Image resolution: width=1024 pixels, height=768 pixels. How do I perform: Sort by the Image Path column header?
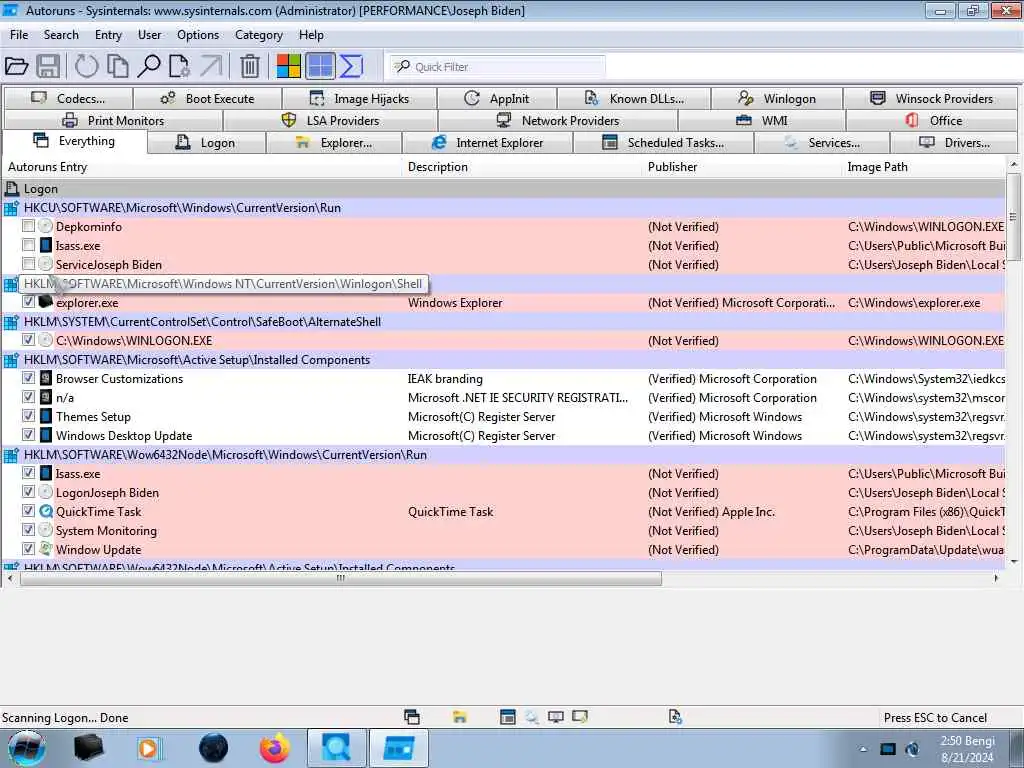(924, 167)
